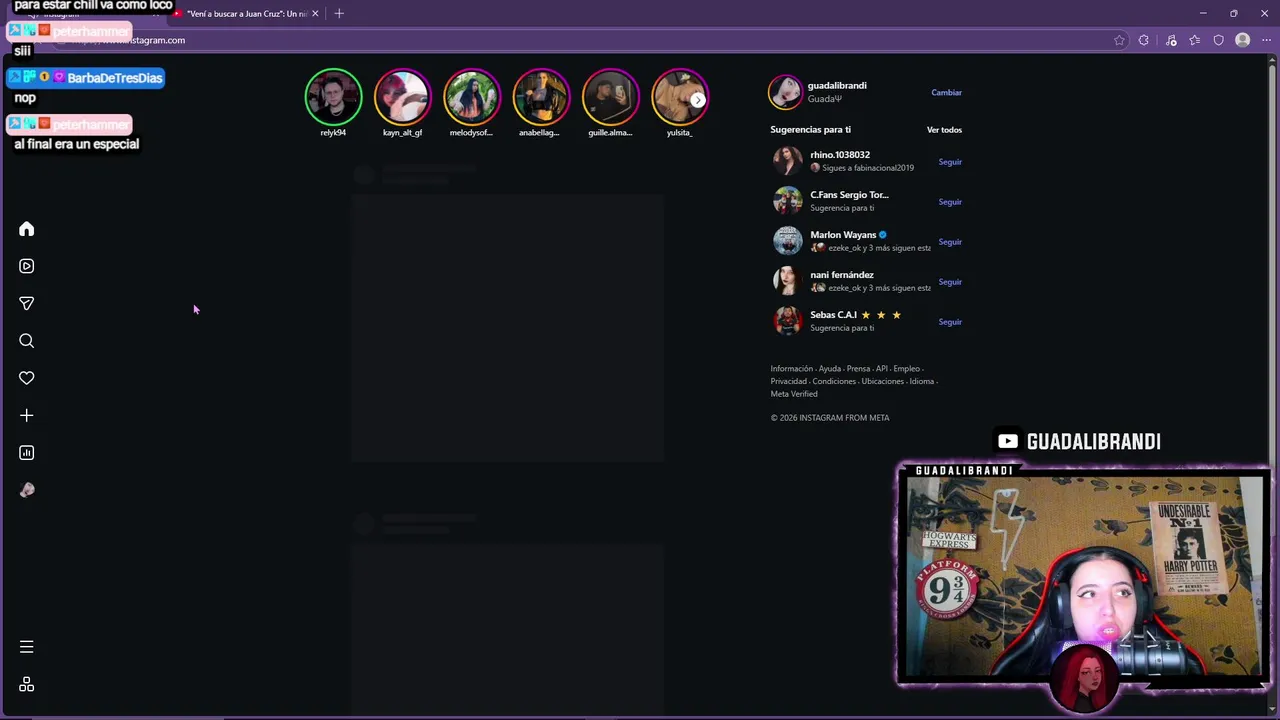
Task: Open the hamburger More menu
Action: (27, 647)
